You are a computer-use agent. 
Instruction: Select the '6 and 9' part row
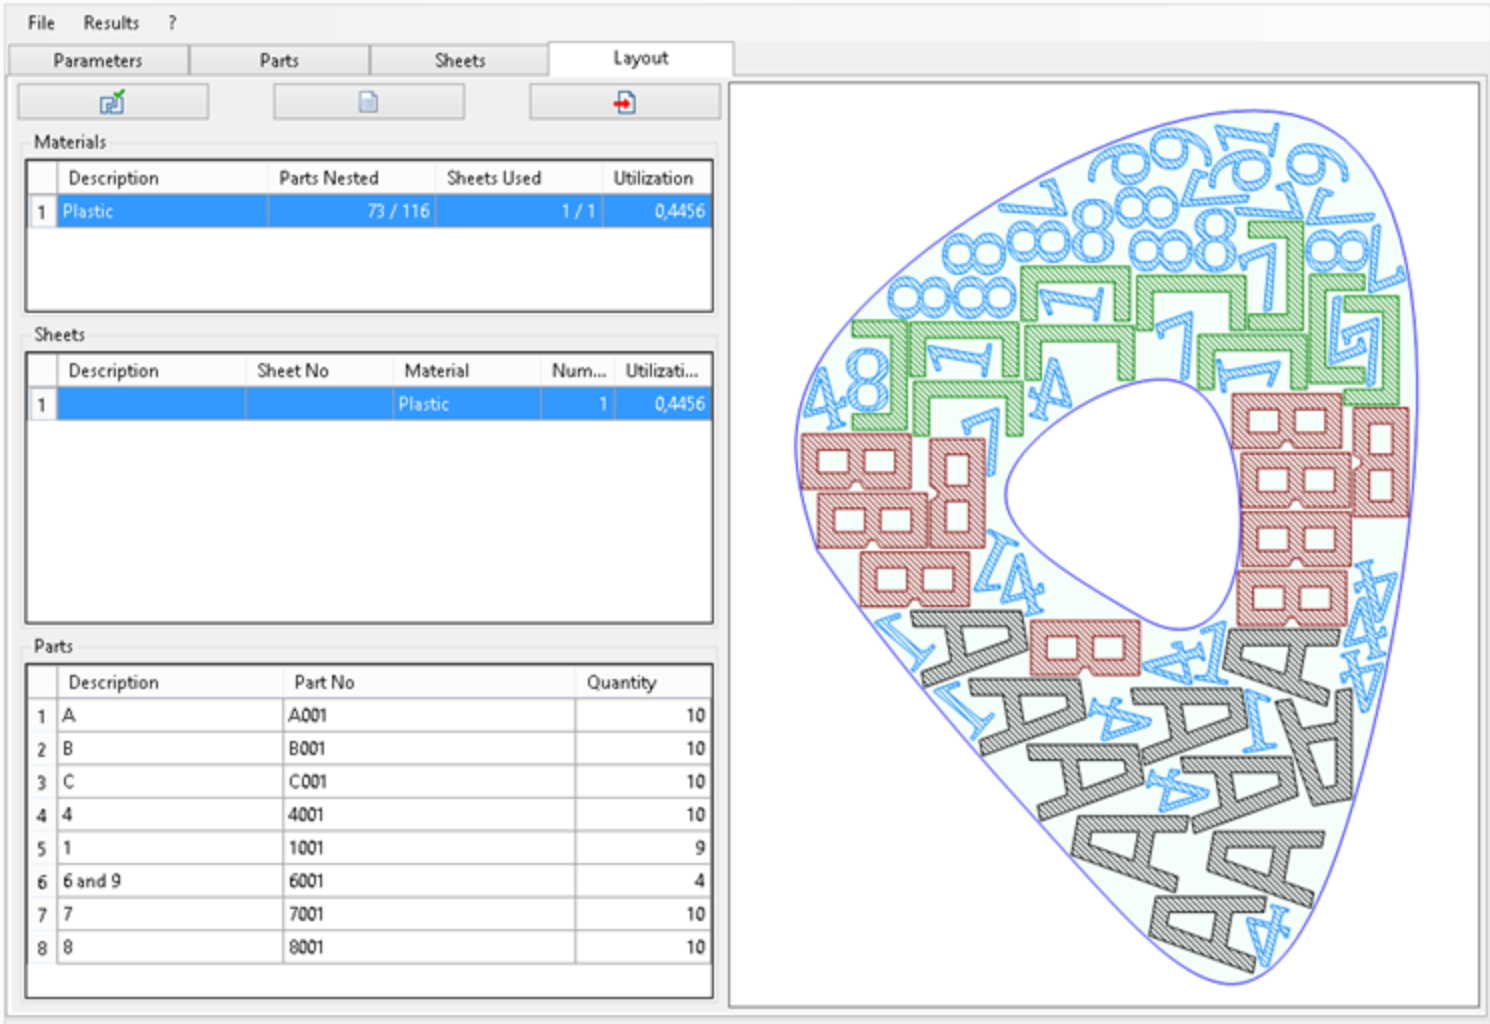[x=370, y=881]
